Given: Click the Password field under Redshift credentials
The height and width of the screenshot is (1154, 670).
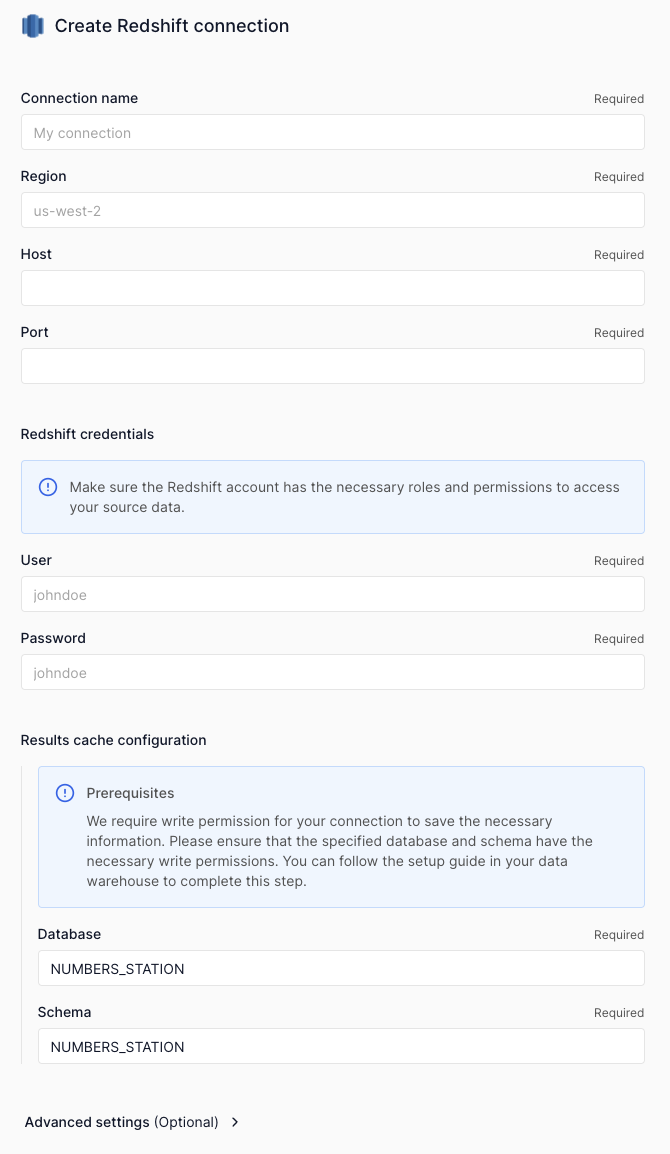Looking at the screenshot, I should [332, 672].
